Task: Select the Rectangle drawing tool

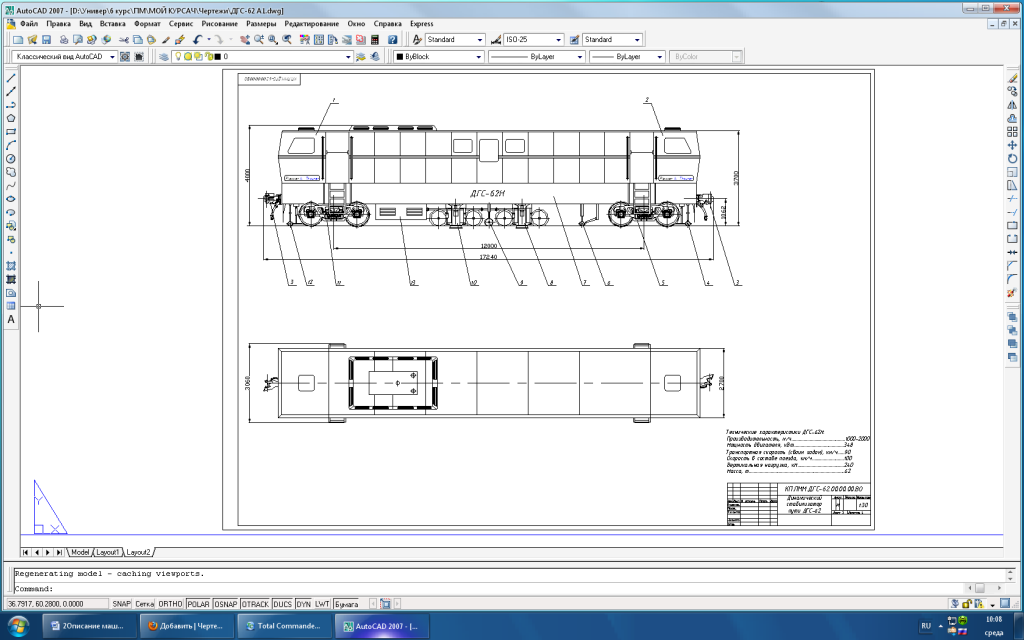Action: click(x=11, y=132)
